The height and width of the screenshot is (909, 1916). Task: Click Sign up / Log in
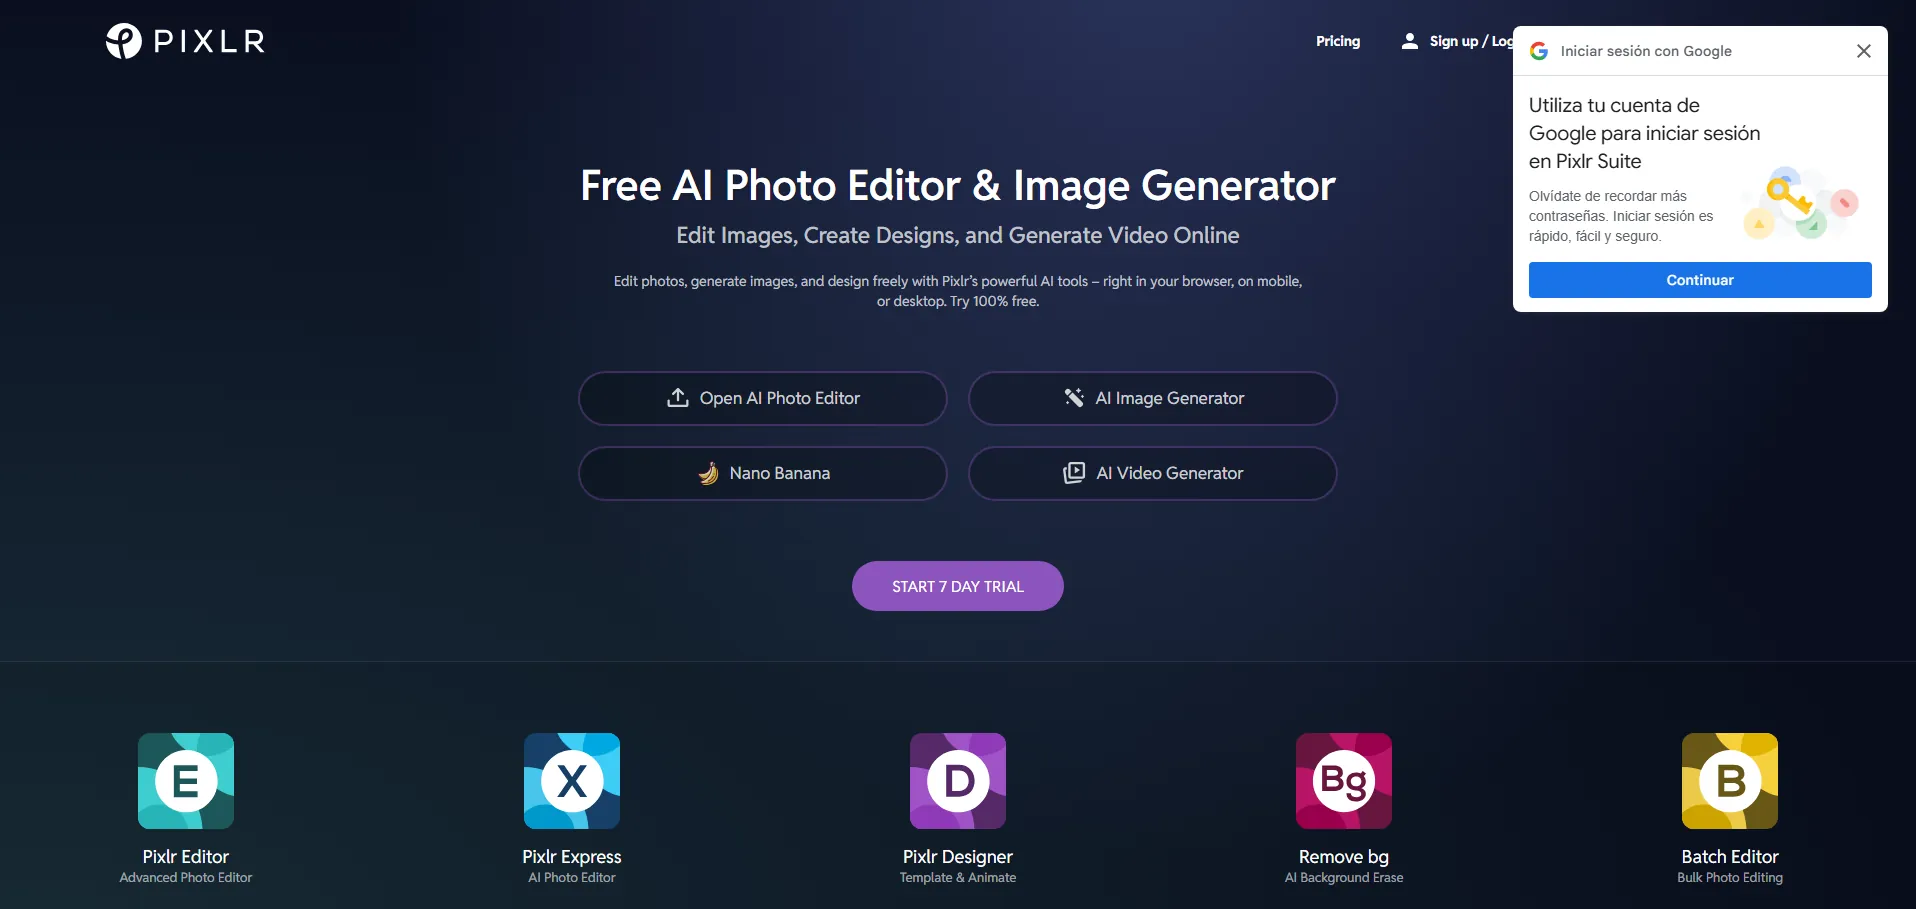pos(1471,41)
